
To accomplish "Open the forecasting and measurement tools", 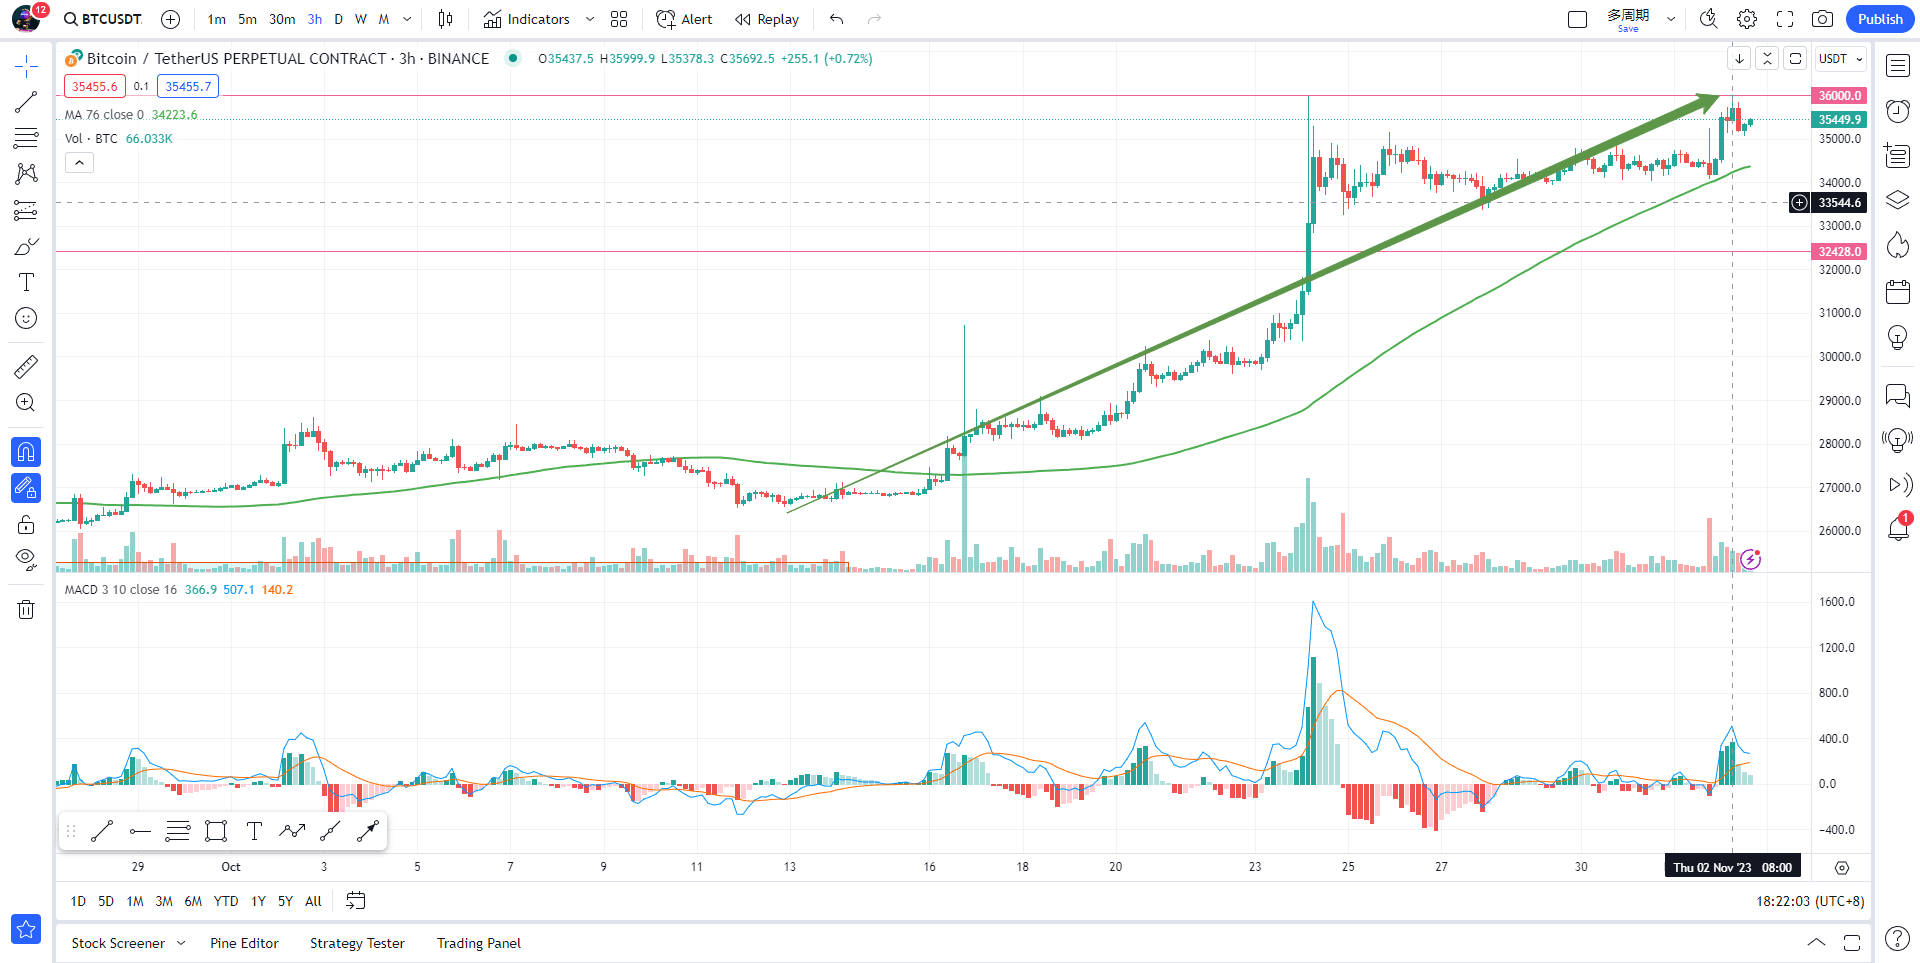I will [x=26, y=210].
